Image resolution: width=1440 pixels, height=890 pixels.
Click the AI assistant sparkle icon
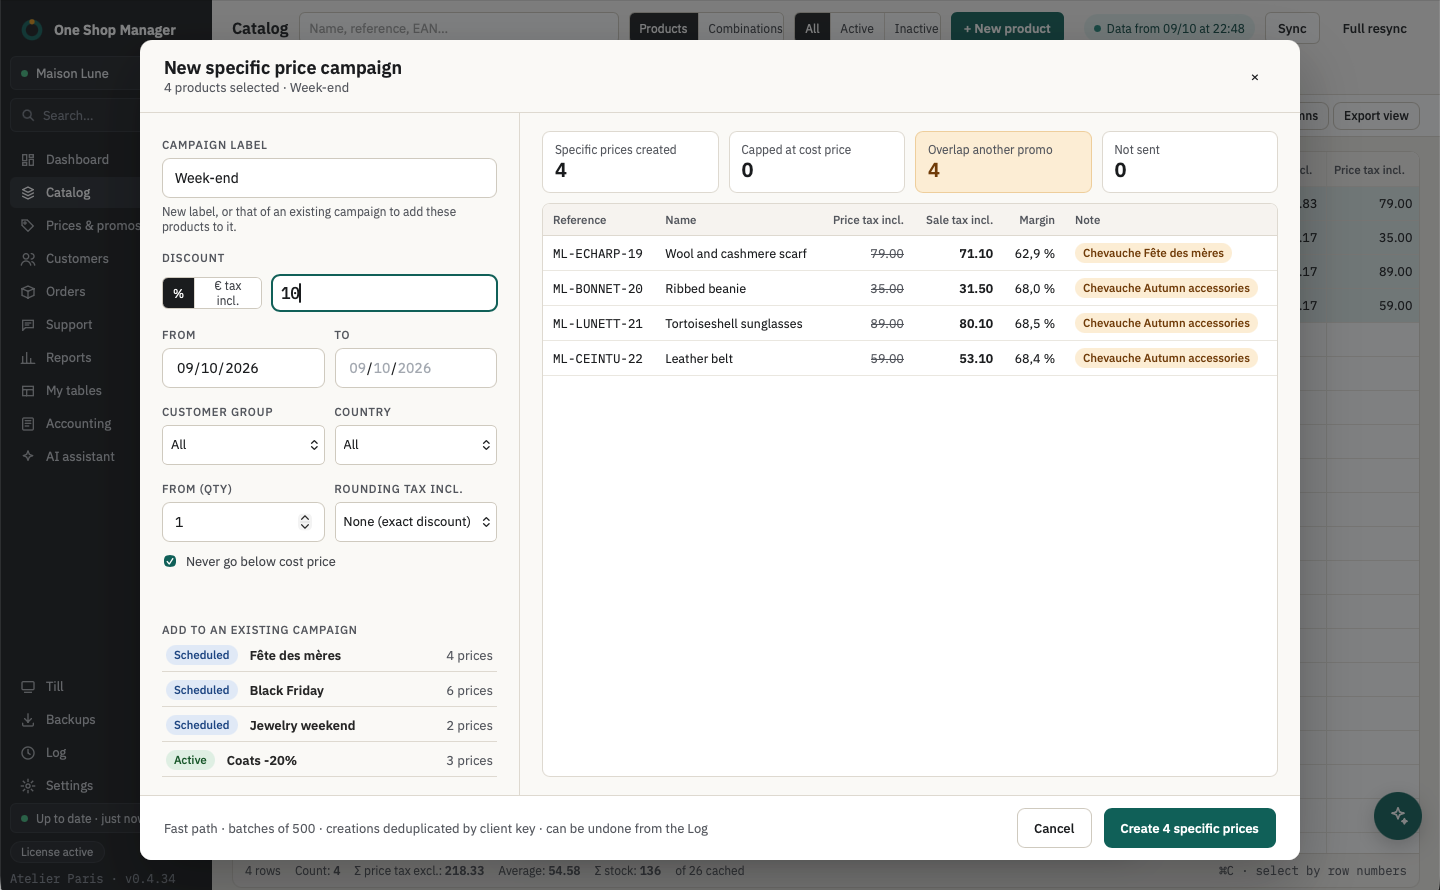[x=28, y=457]
